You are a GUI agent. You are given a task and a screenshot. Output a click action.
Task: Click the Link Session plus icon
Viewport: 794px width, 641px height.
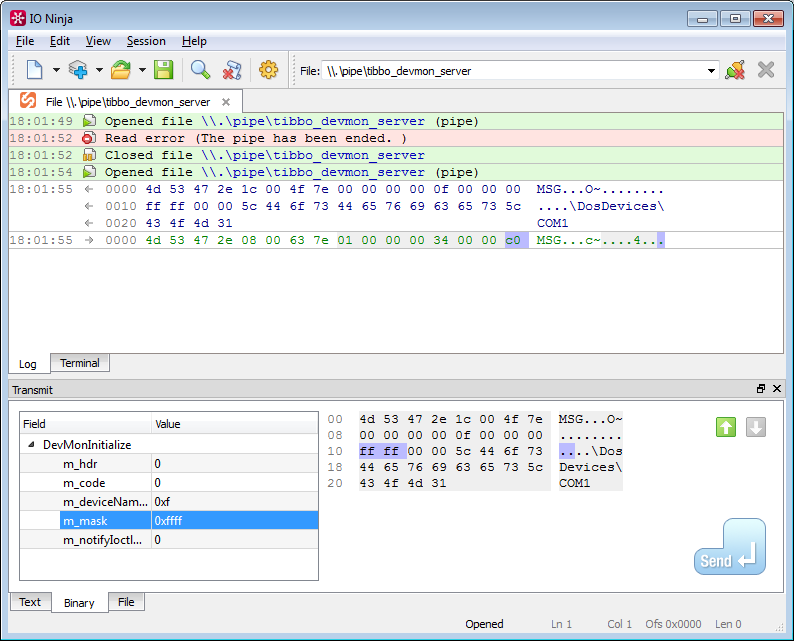point(77,70)
